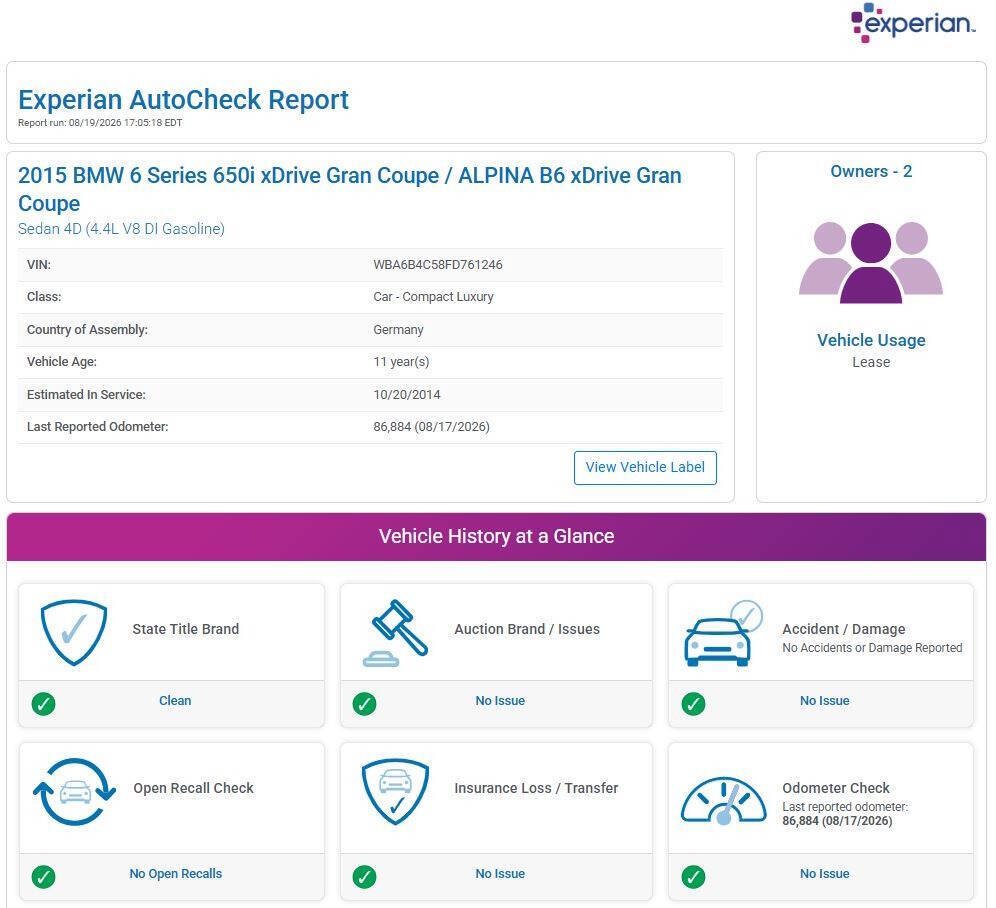This screenshot has height=908, width=996.
Task: Click the 86,884 (08/17/2026) value in table
Action: pyautogui.click(x=431, y=427)
